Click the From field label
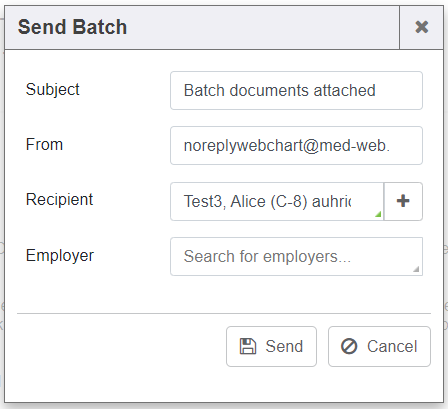 (x=44, y=145)
